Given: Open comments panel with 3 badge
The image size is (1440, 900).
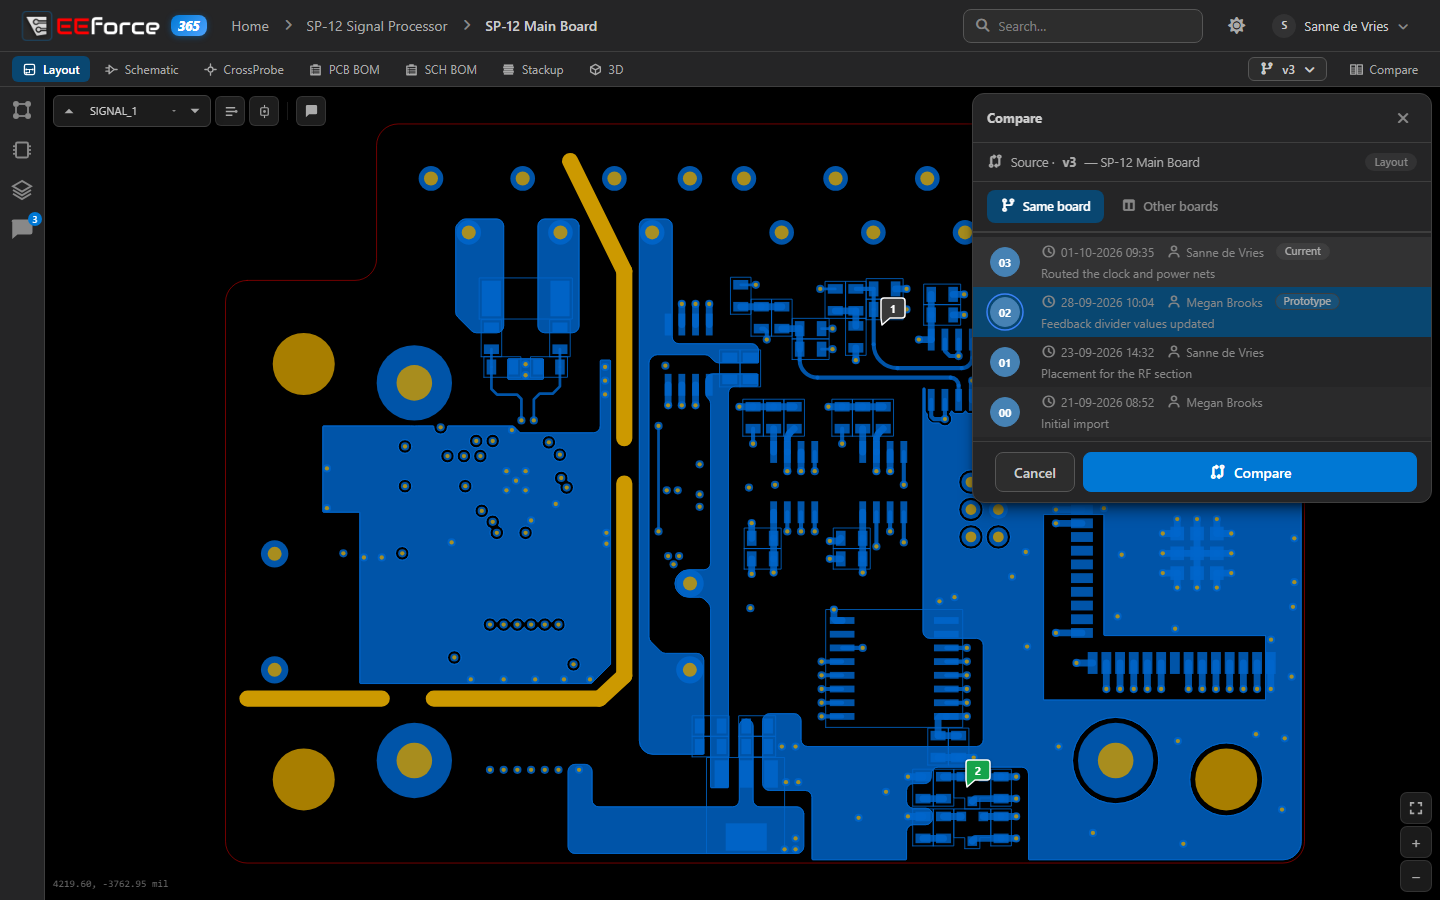Looking at the screenshot, I should click(22, 229).
